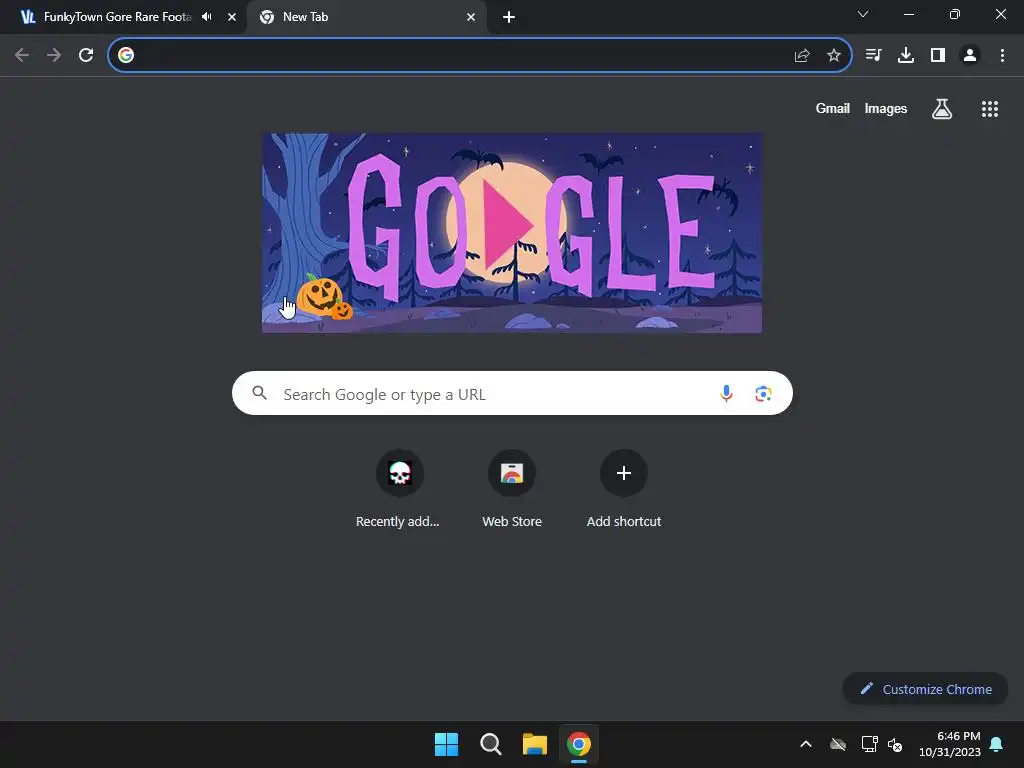This screenshot has width=1024, height=768.
Task: Click the OneDrive cloud tray icon
Action: [838, 744]
